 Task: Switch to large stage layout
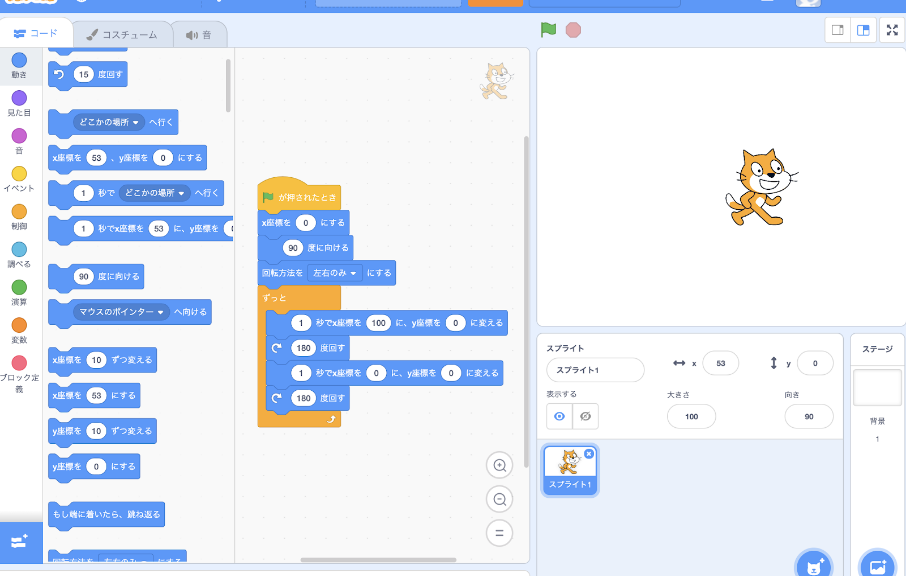pos(863,30)
